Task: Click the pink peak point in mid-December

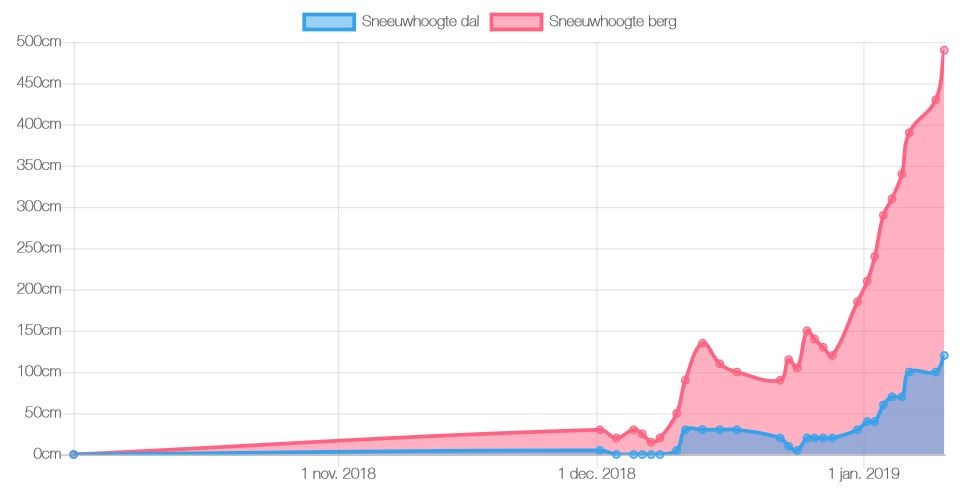Action: 702,343
